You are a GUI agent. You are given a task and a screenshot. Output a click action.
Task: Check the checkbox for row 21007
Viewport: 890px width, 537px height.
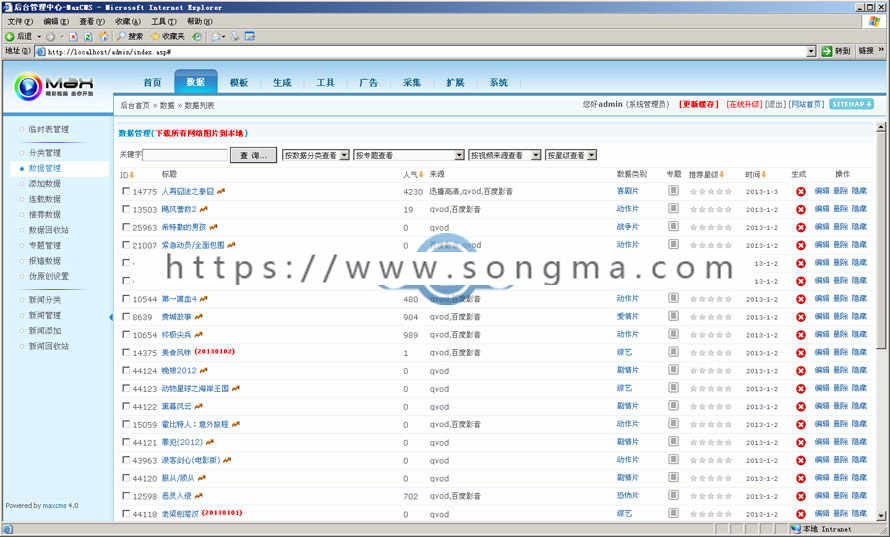[126, 245]
